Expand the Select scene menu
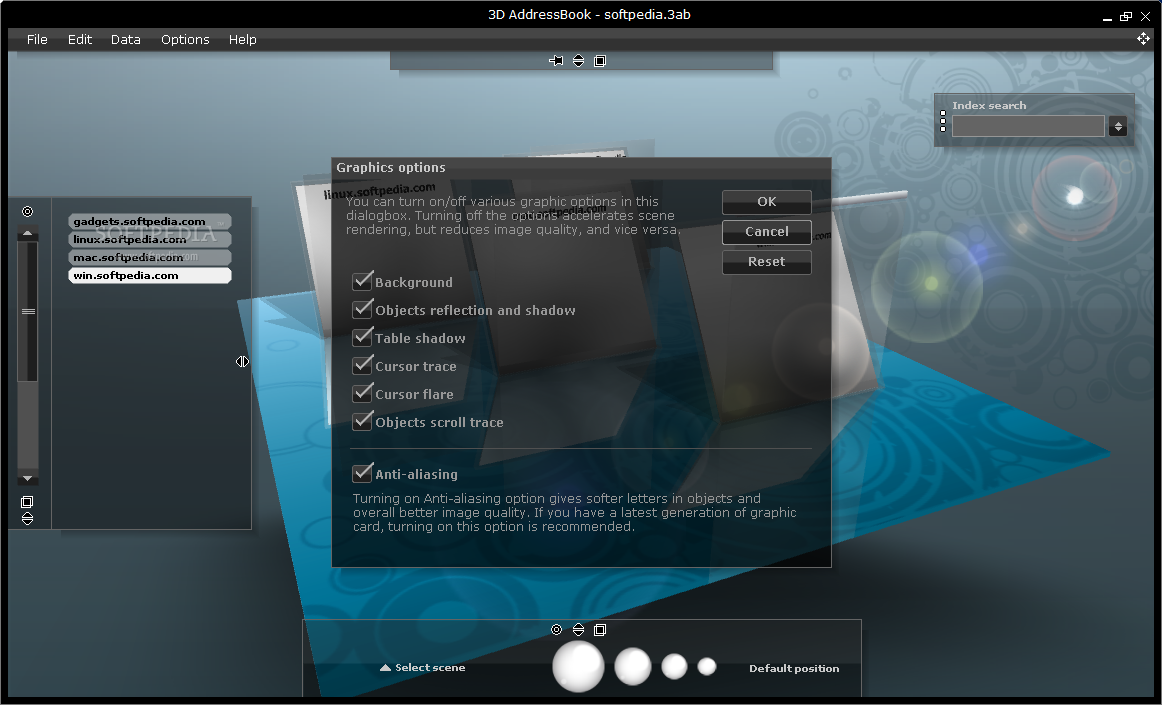 422,667
